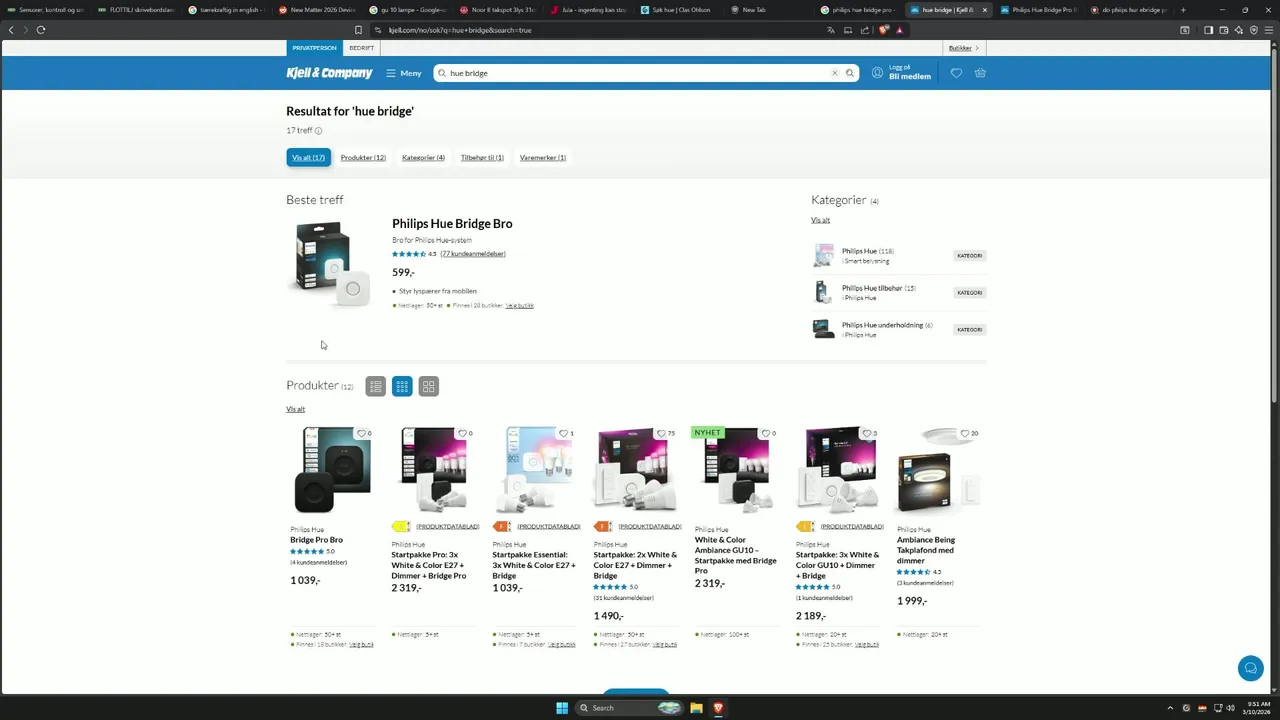The width and height of the screenshot is (1280, 720).
Task: Open the chat bubble support icon
Action: 1250,668
